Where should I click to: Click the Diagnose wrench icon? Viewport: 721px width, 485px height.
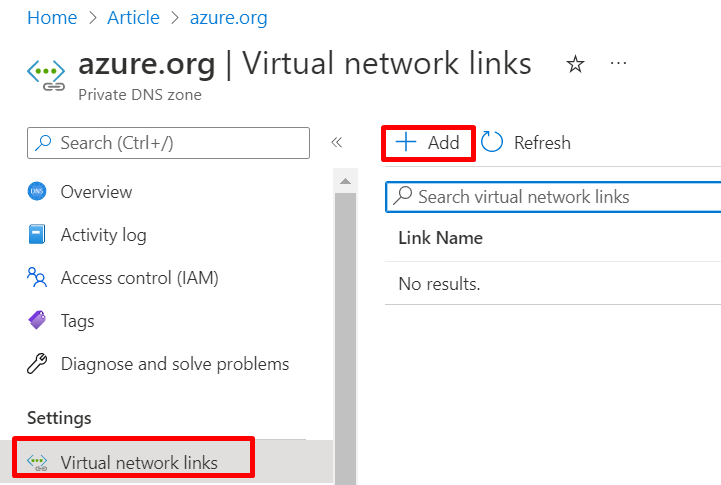(x=37, y=364)
